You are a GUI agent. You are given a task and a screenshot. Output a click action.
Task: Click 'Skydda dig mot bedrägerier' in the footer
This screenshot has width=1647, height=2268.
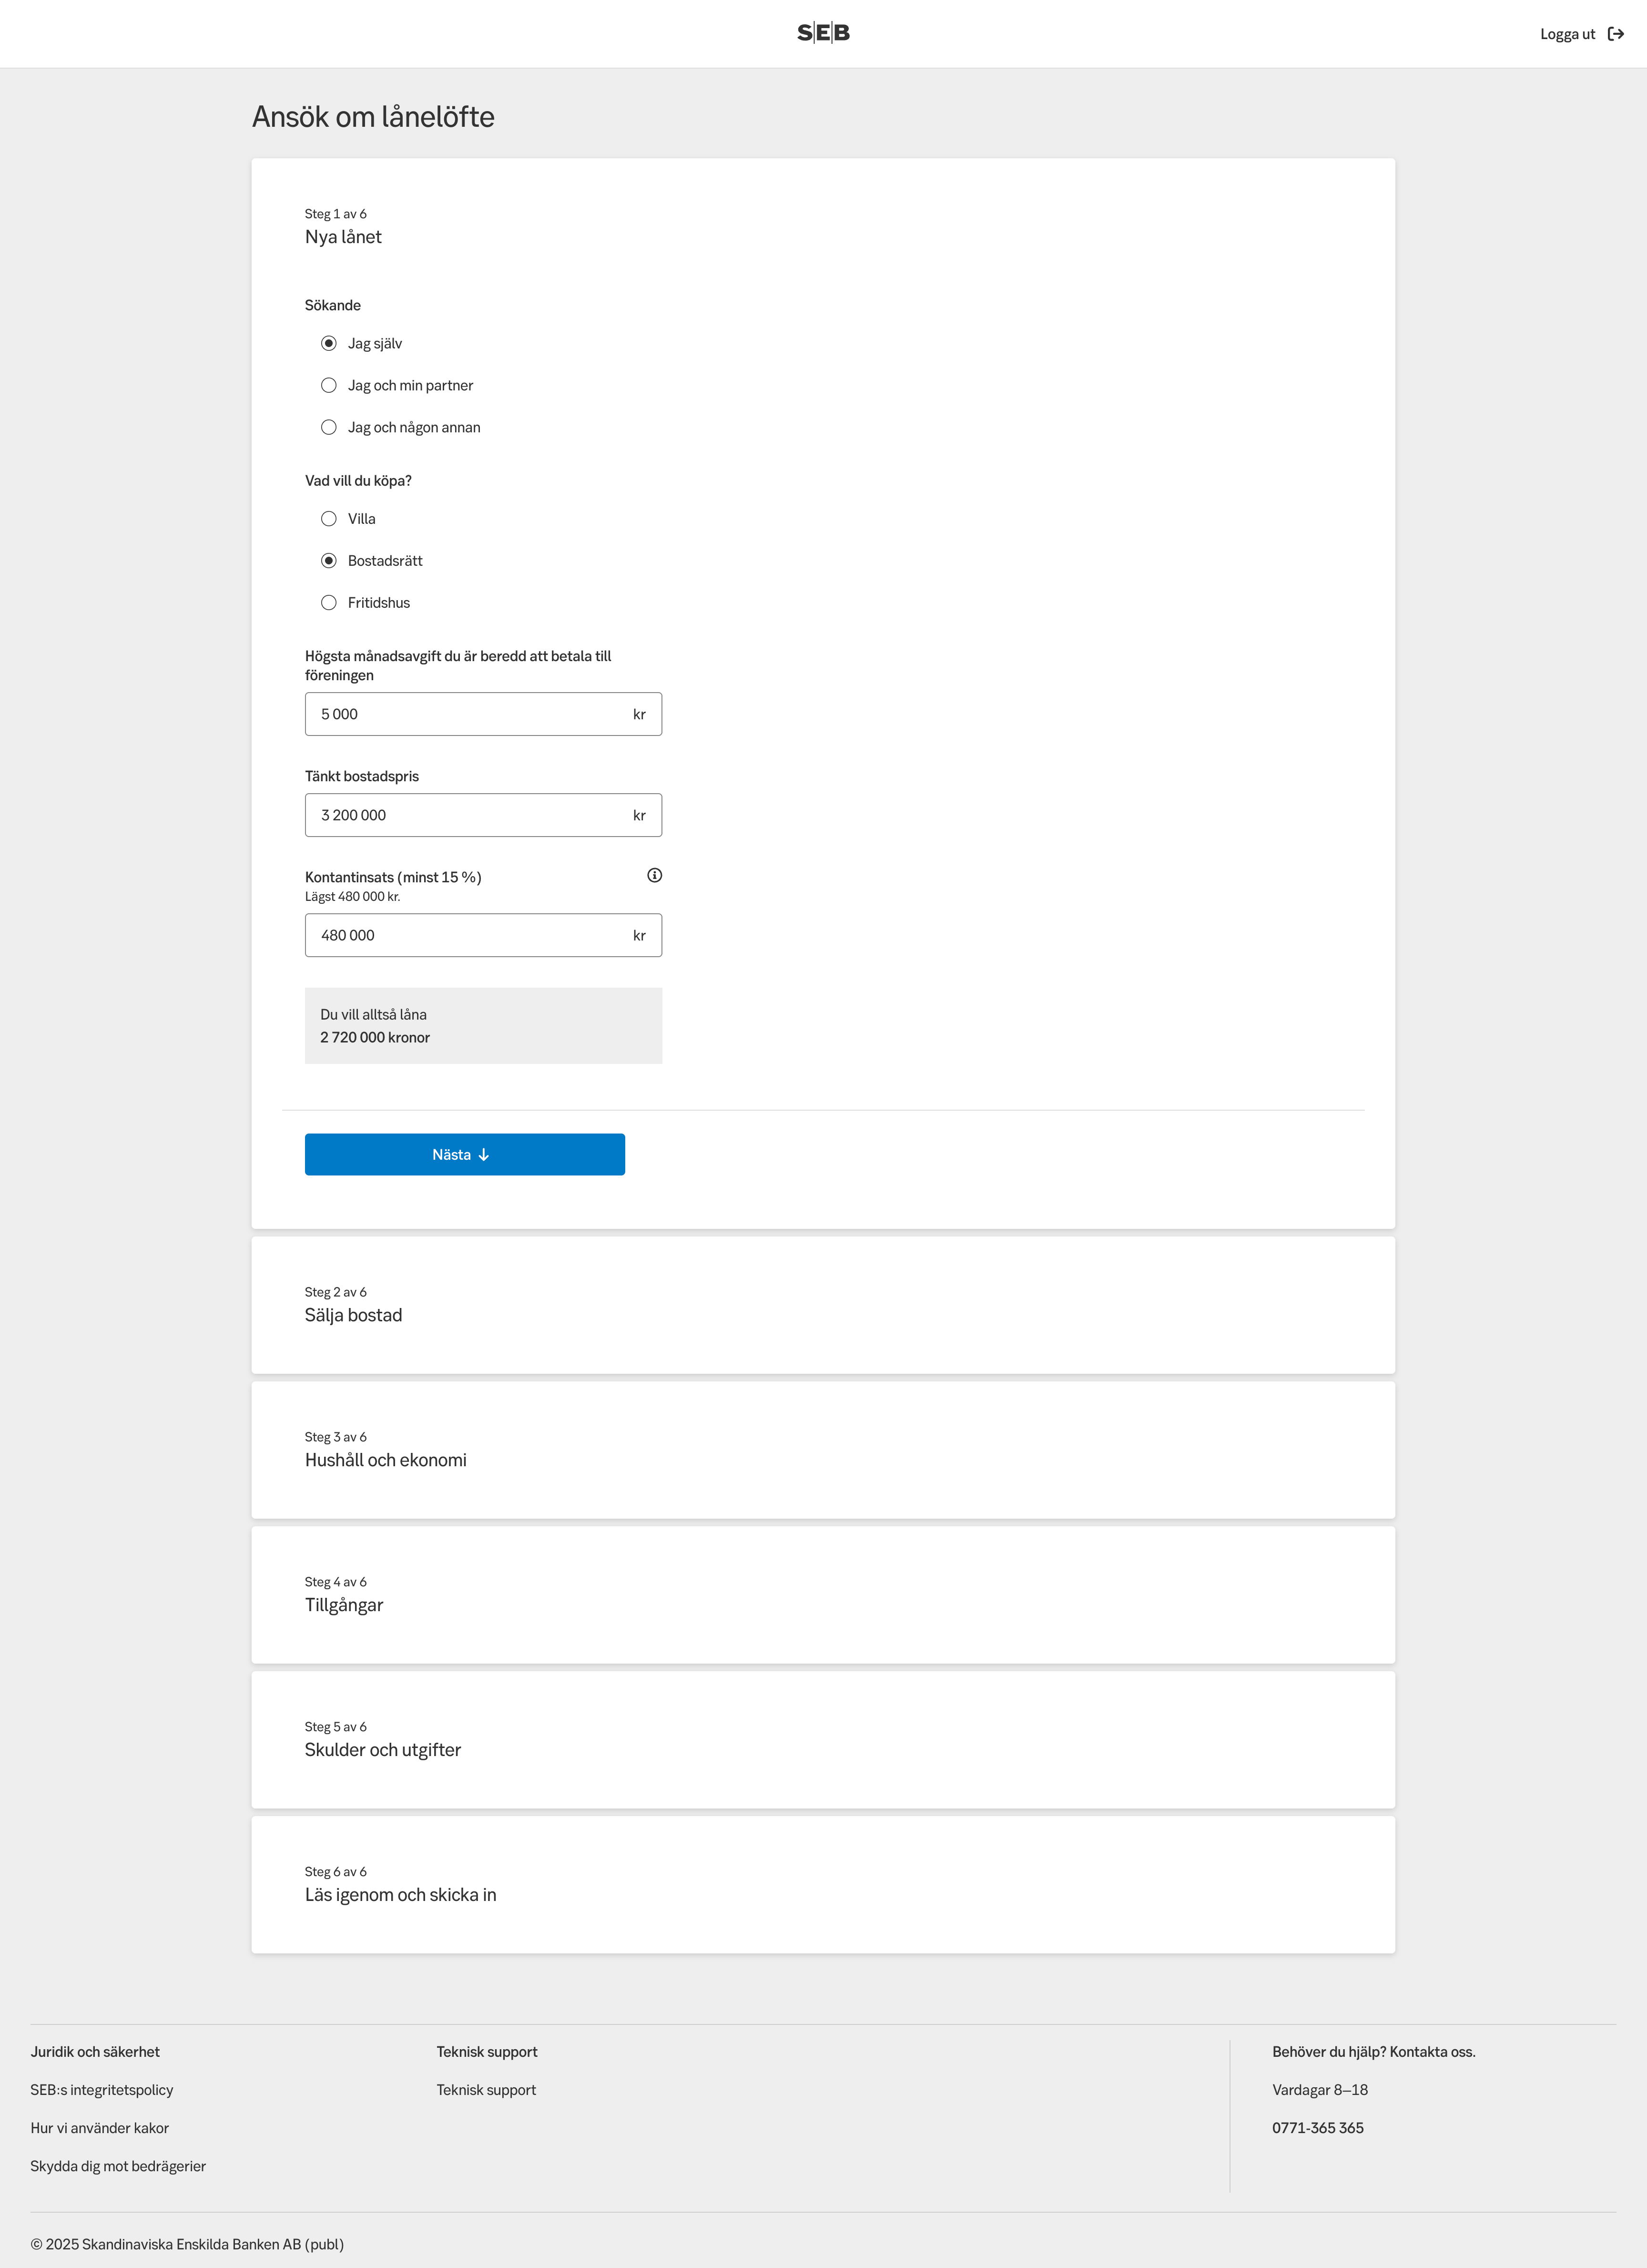click(118, 2165)
